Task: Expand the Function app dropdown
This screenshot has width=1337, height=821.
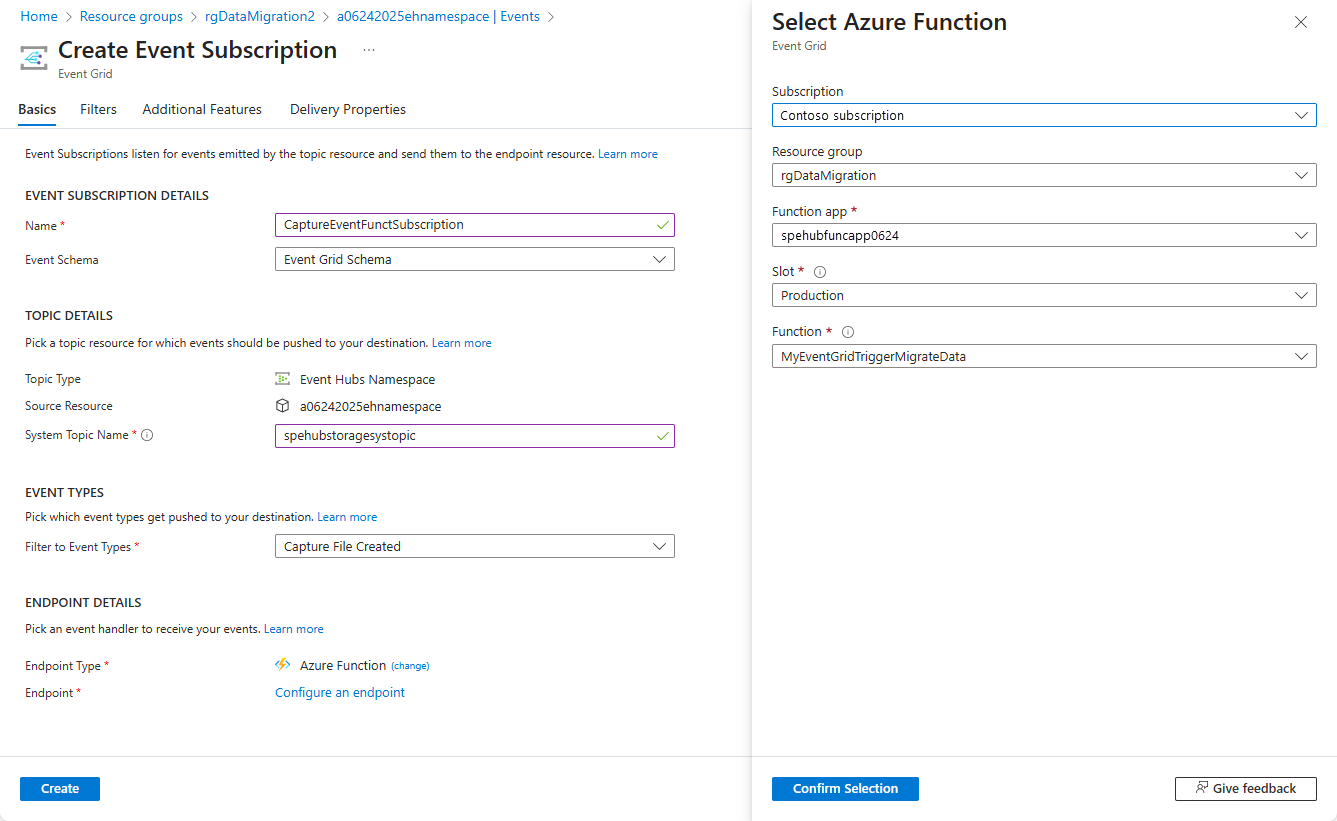Action: point(1044,236)
